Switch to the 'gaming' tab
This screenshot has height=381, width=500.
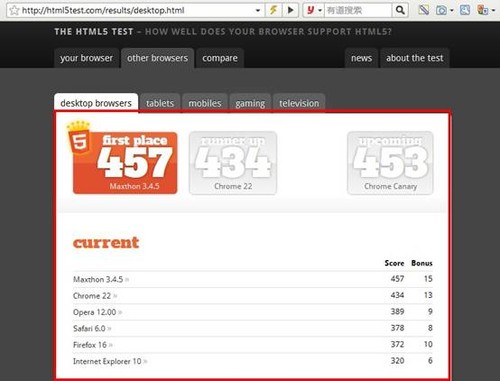click(x=250, y=103)
